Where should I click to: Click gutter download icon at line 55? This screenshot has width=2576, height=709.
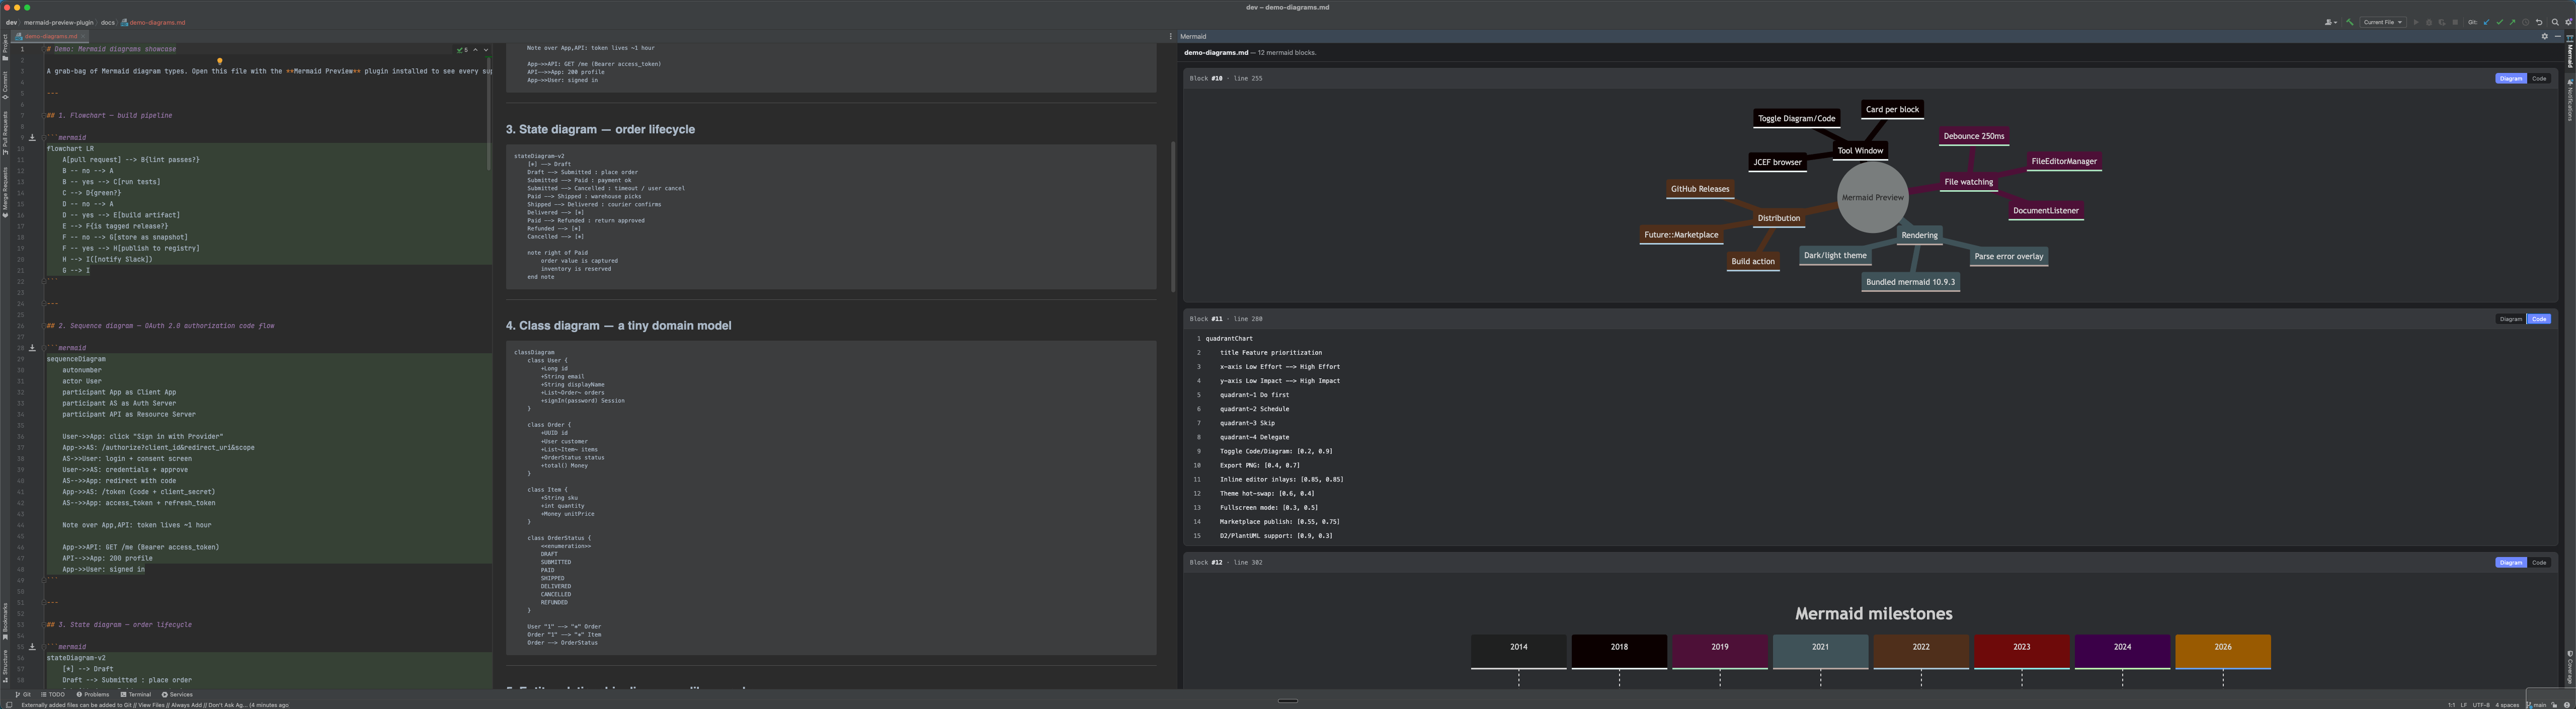point(32,647)
